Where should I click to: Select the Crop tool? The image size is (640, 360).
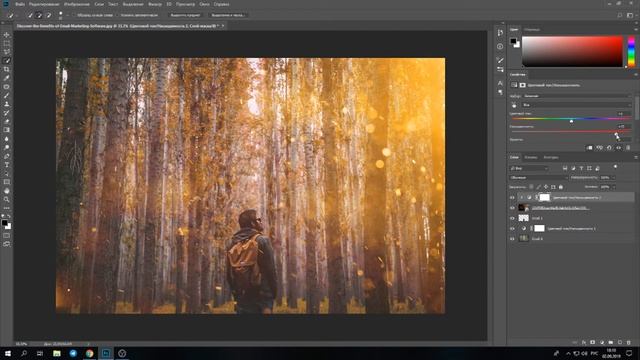click(x=7, y=69)
